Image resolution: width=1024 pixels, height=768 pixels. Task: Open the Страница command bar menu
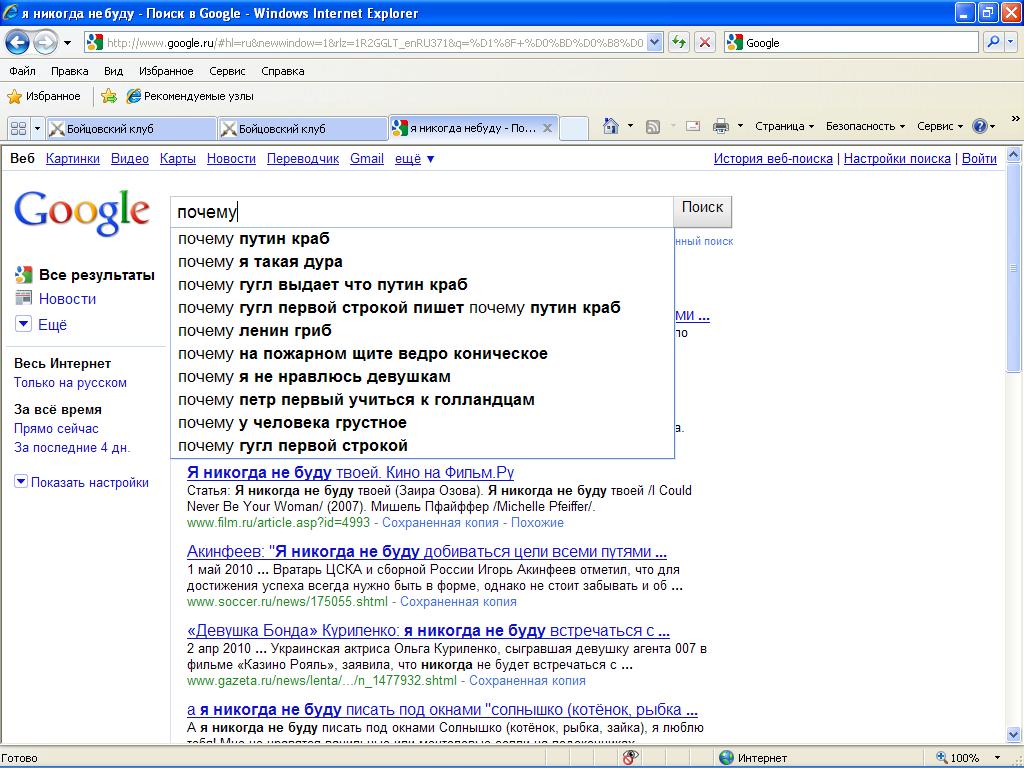pos(784,126)
